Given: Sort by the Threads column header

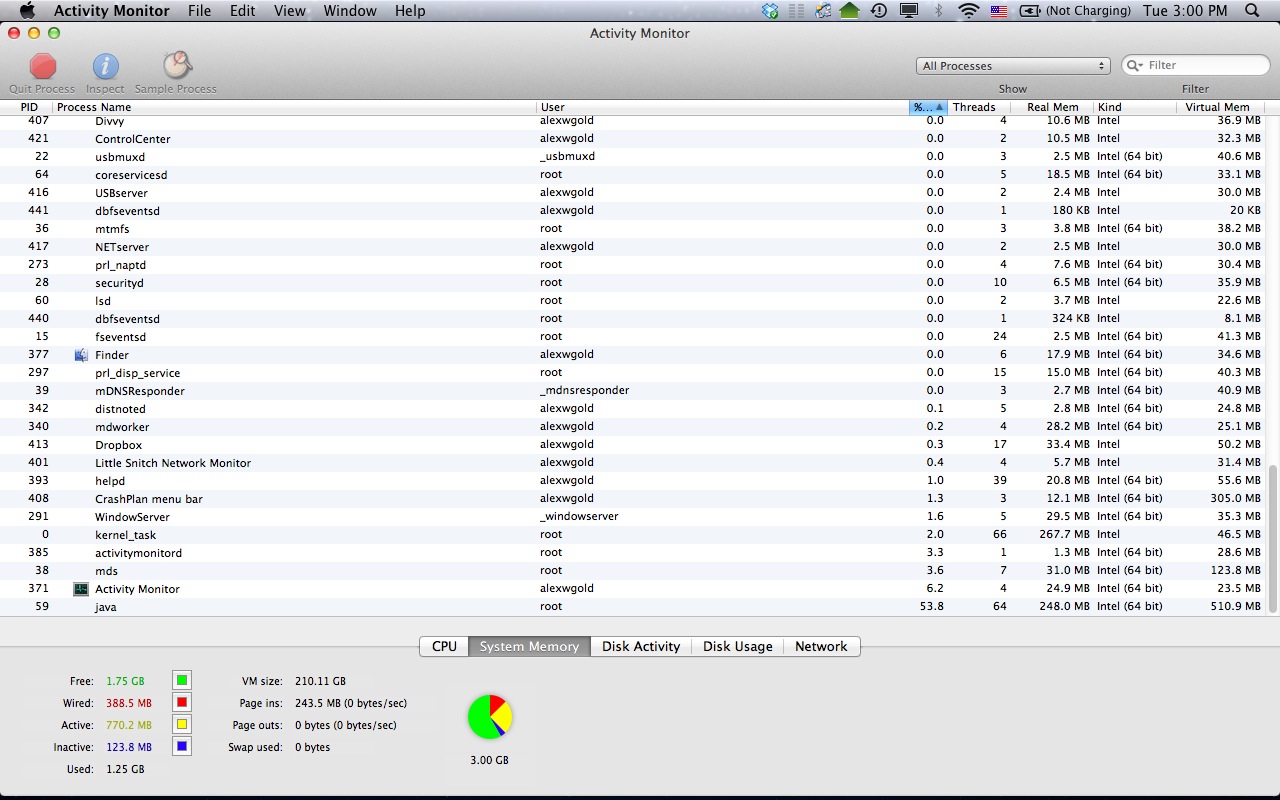Looking at the screenshot, I should click(979, 107).
